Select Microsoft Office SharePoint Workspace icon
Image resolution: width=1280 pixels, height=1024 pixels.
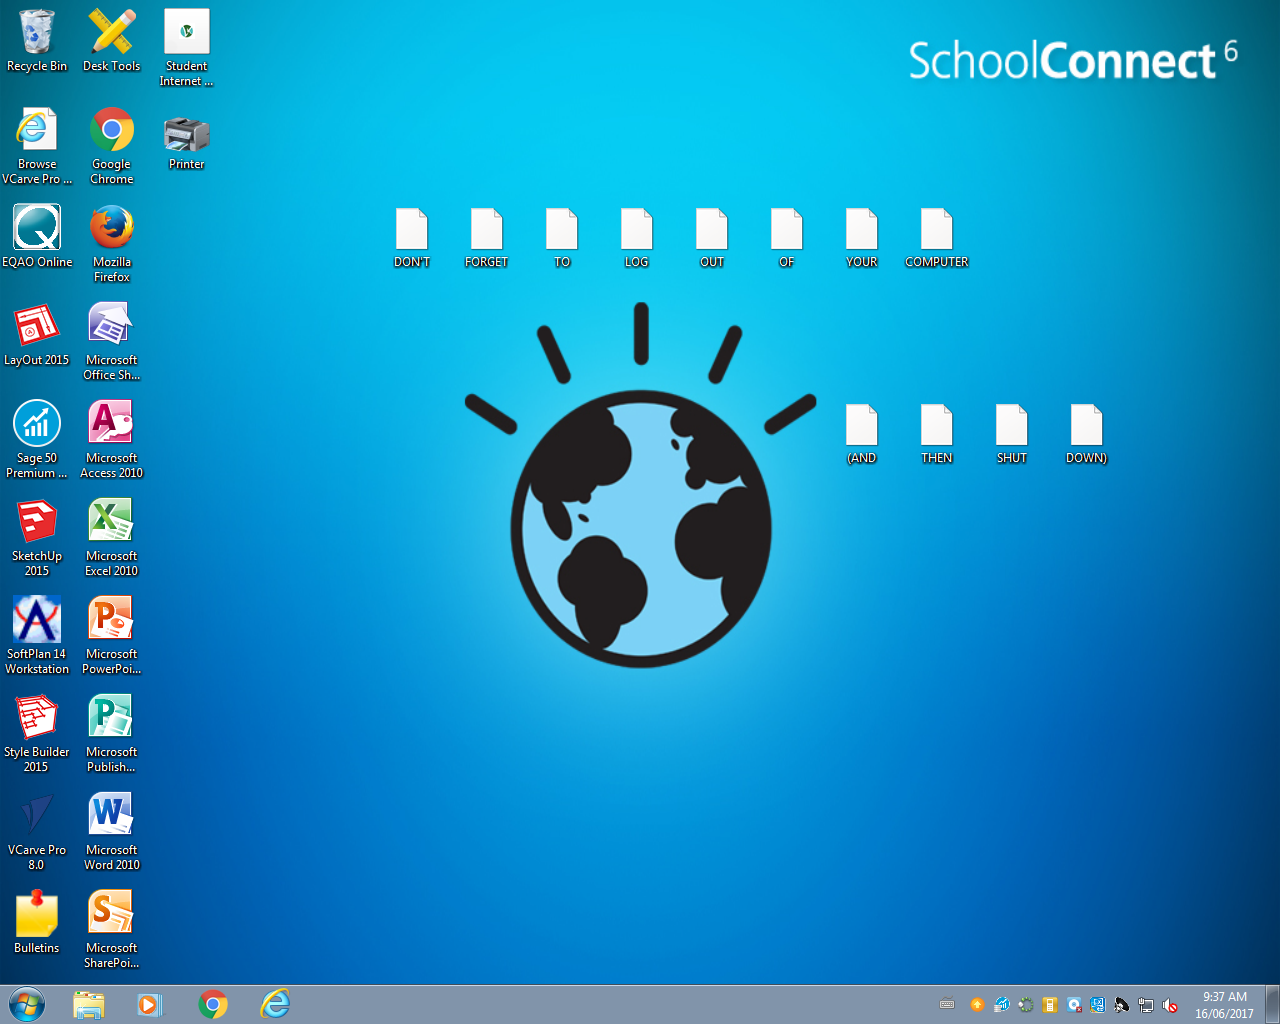pyautogui.click(x=112, y=342)
